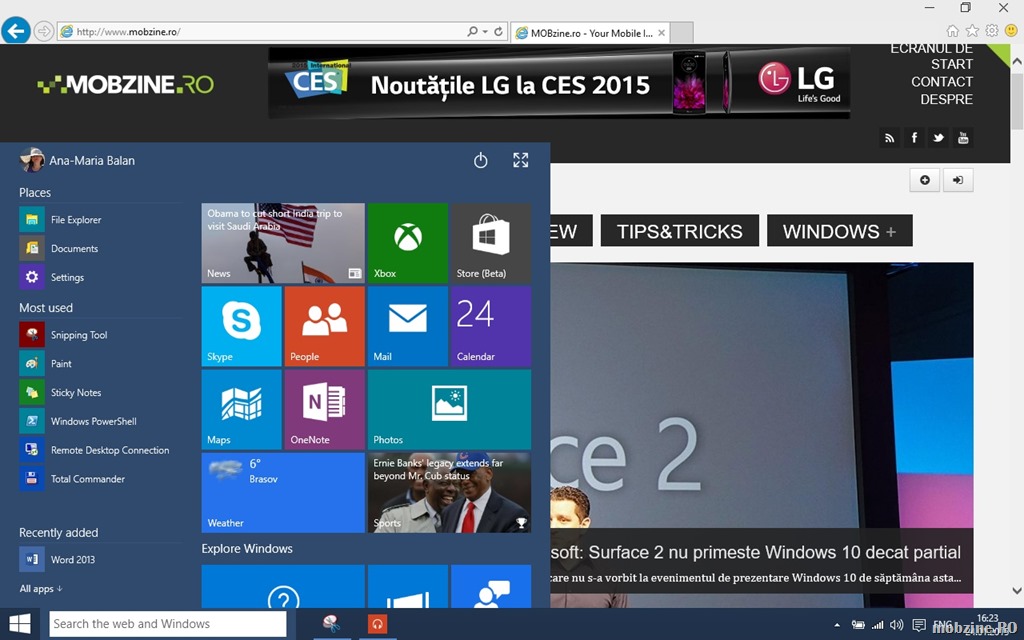Launch Snipping Tool from Most used
The image size is (1024, 640).
point(100,335)
